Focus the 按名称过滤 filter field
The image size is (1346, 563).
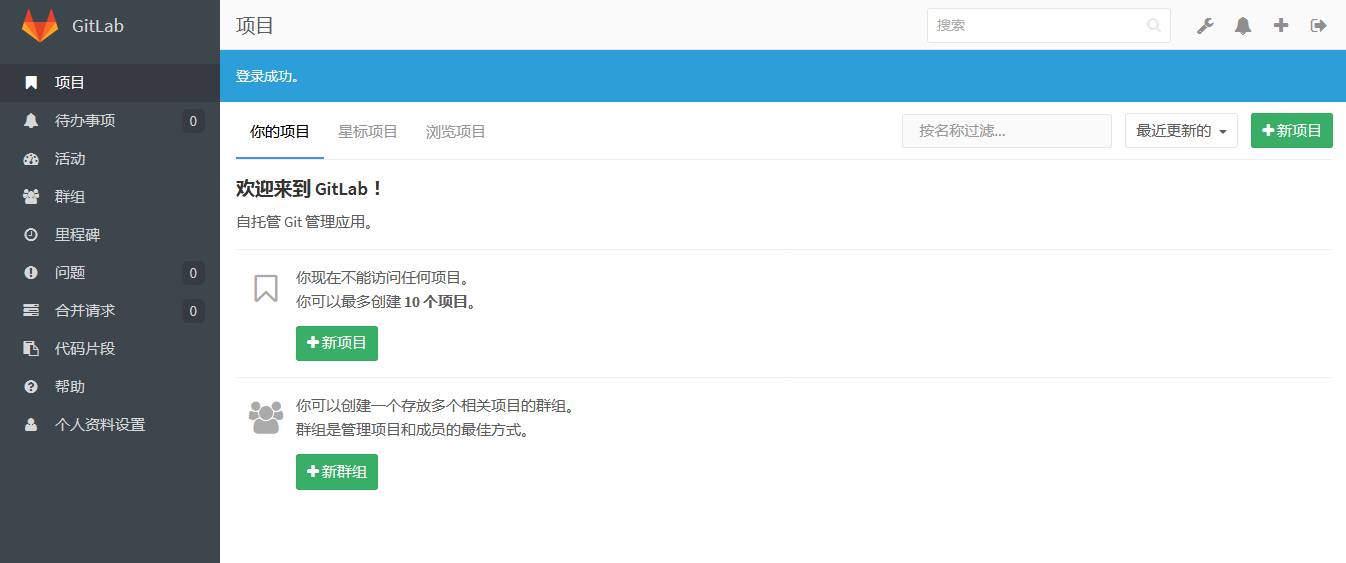click(x=1007, y=131)
